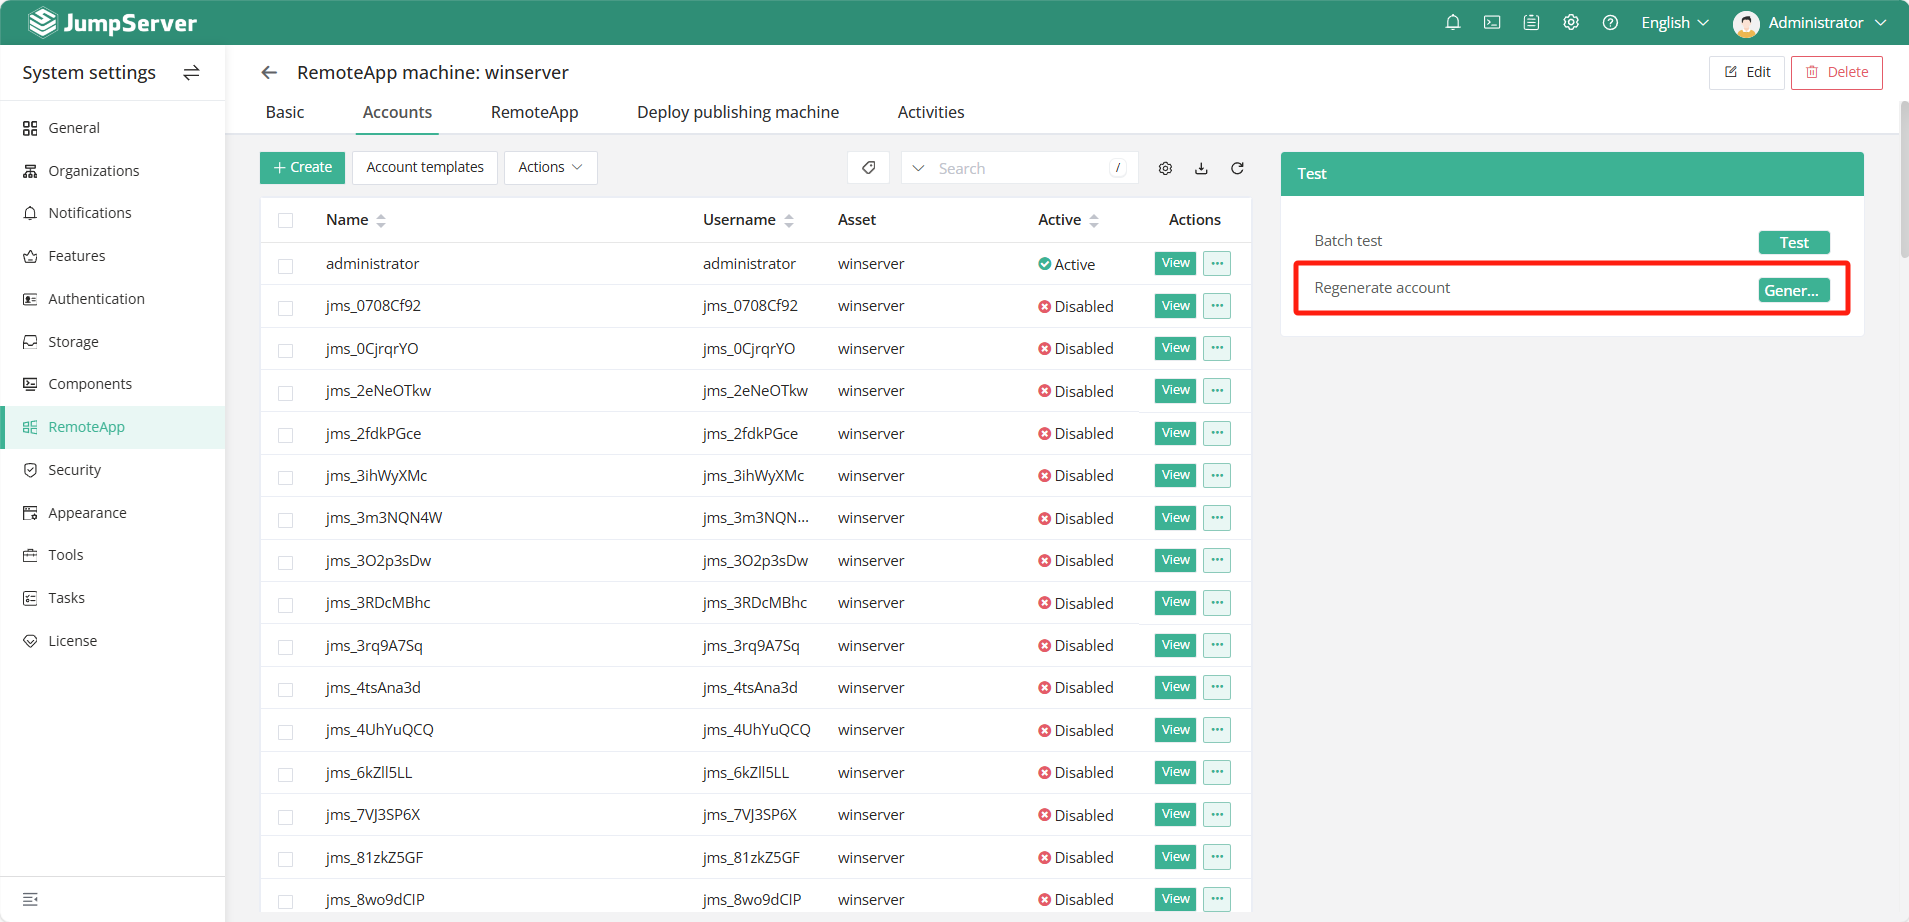1909x922 pixels.
Task: Open the help question mark icon
Action: (1610, 22)
